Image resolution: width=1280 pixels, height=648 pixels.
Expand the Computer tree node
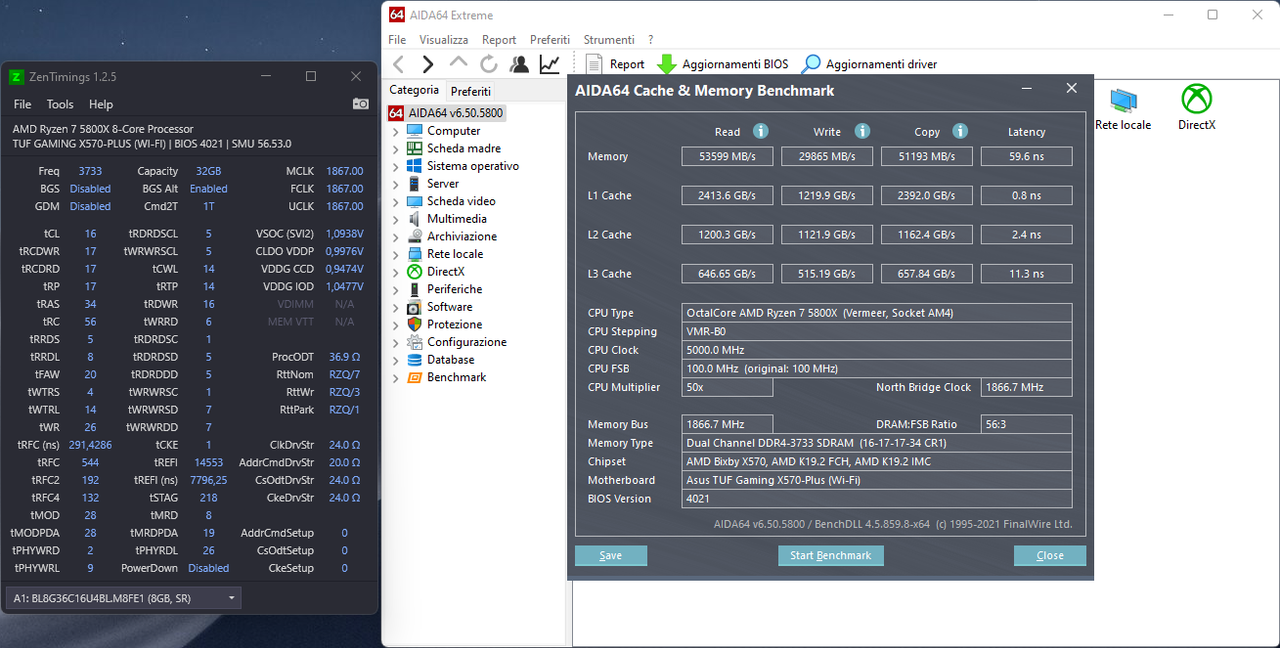click(x=396, y=131)
